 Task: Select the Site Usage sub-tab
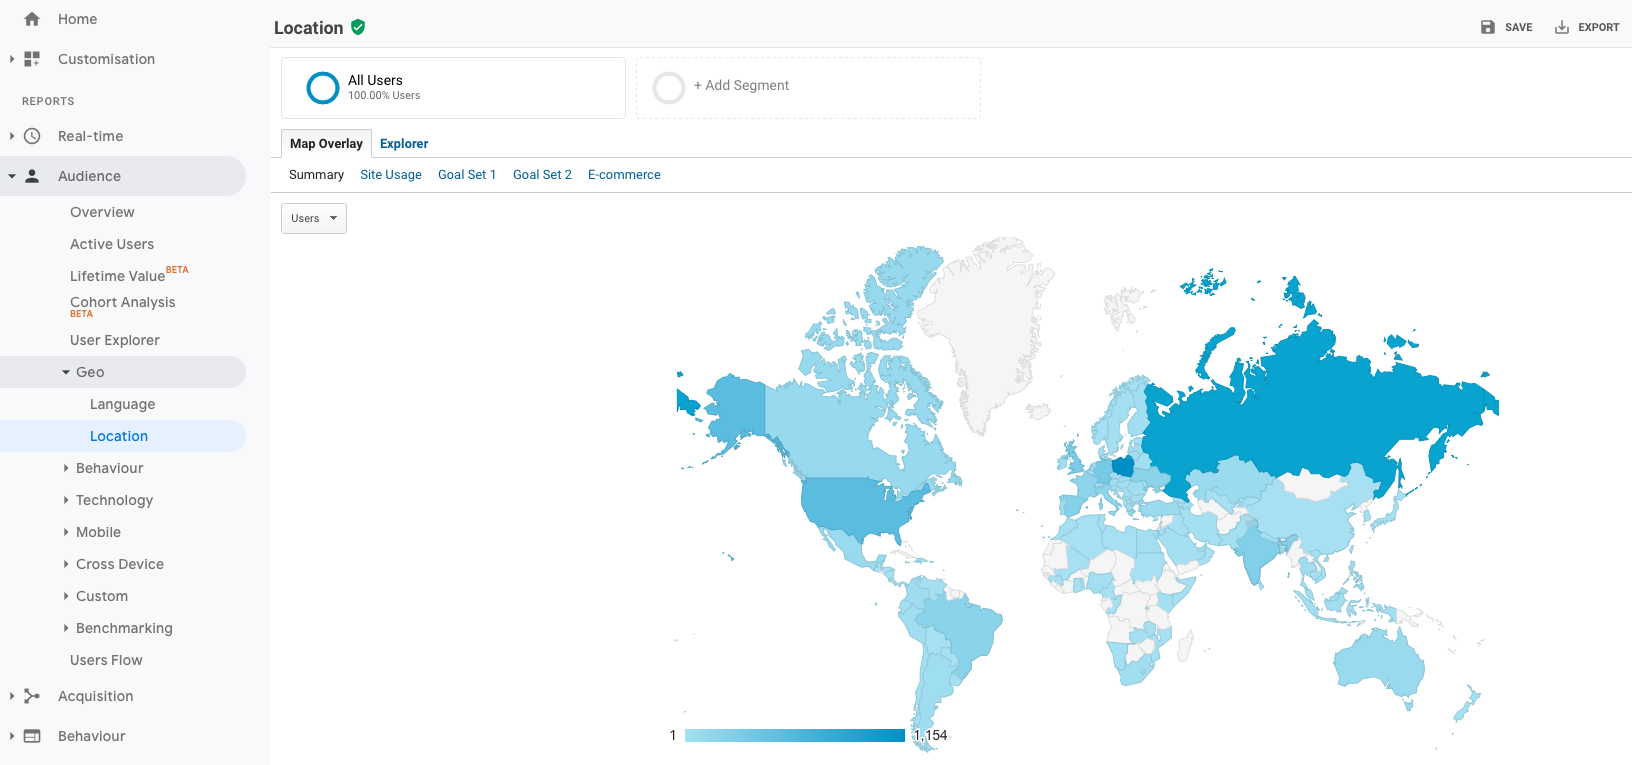391,175
